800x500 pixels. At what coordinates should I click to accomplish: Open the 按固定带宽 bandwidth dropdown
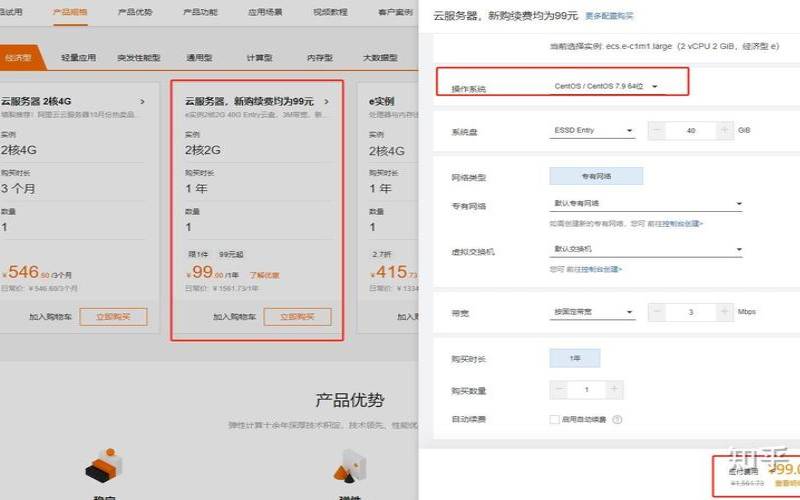tap(593, 312)
